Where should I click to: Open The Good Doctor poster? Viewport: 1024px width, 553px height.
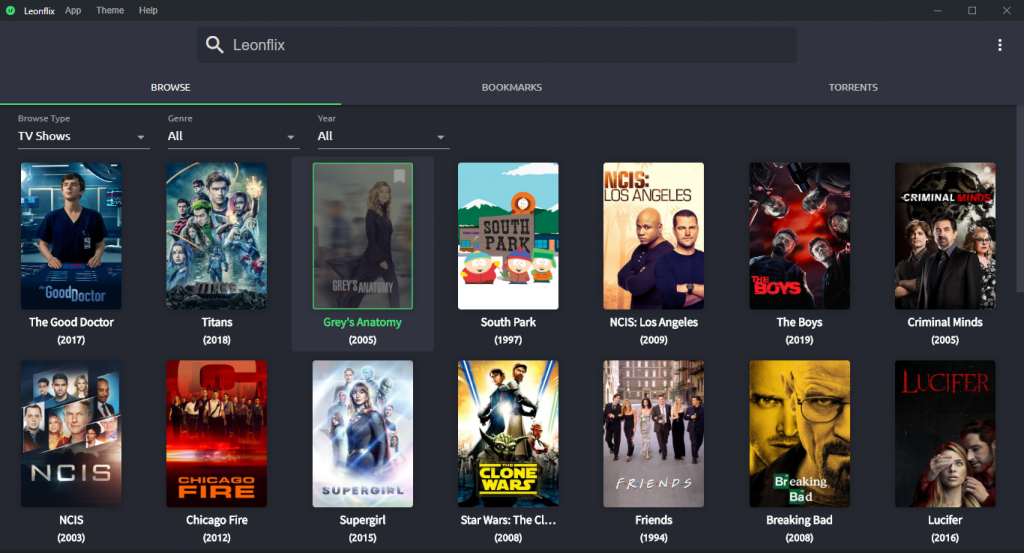click(71, 236)
